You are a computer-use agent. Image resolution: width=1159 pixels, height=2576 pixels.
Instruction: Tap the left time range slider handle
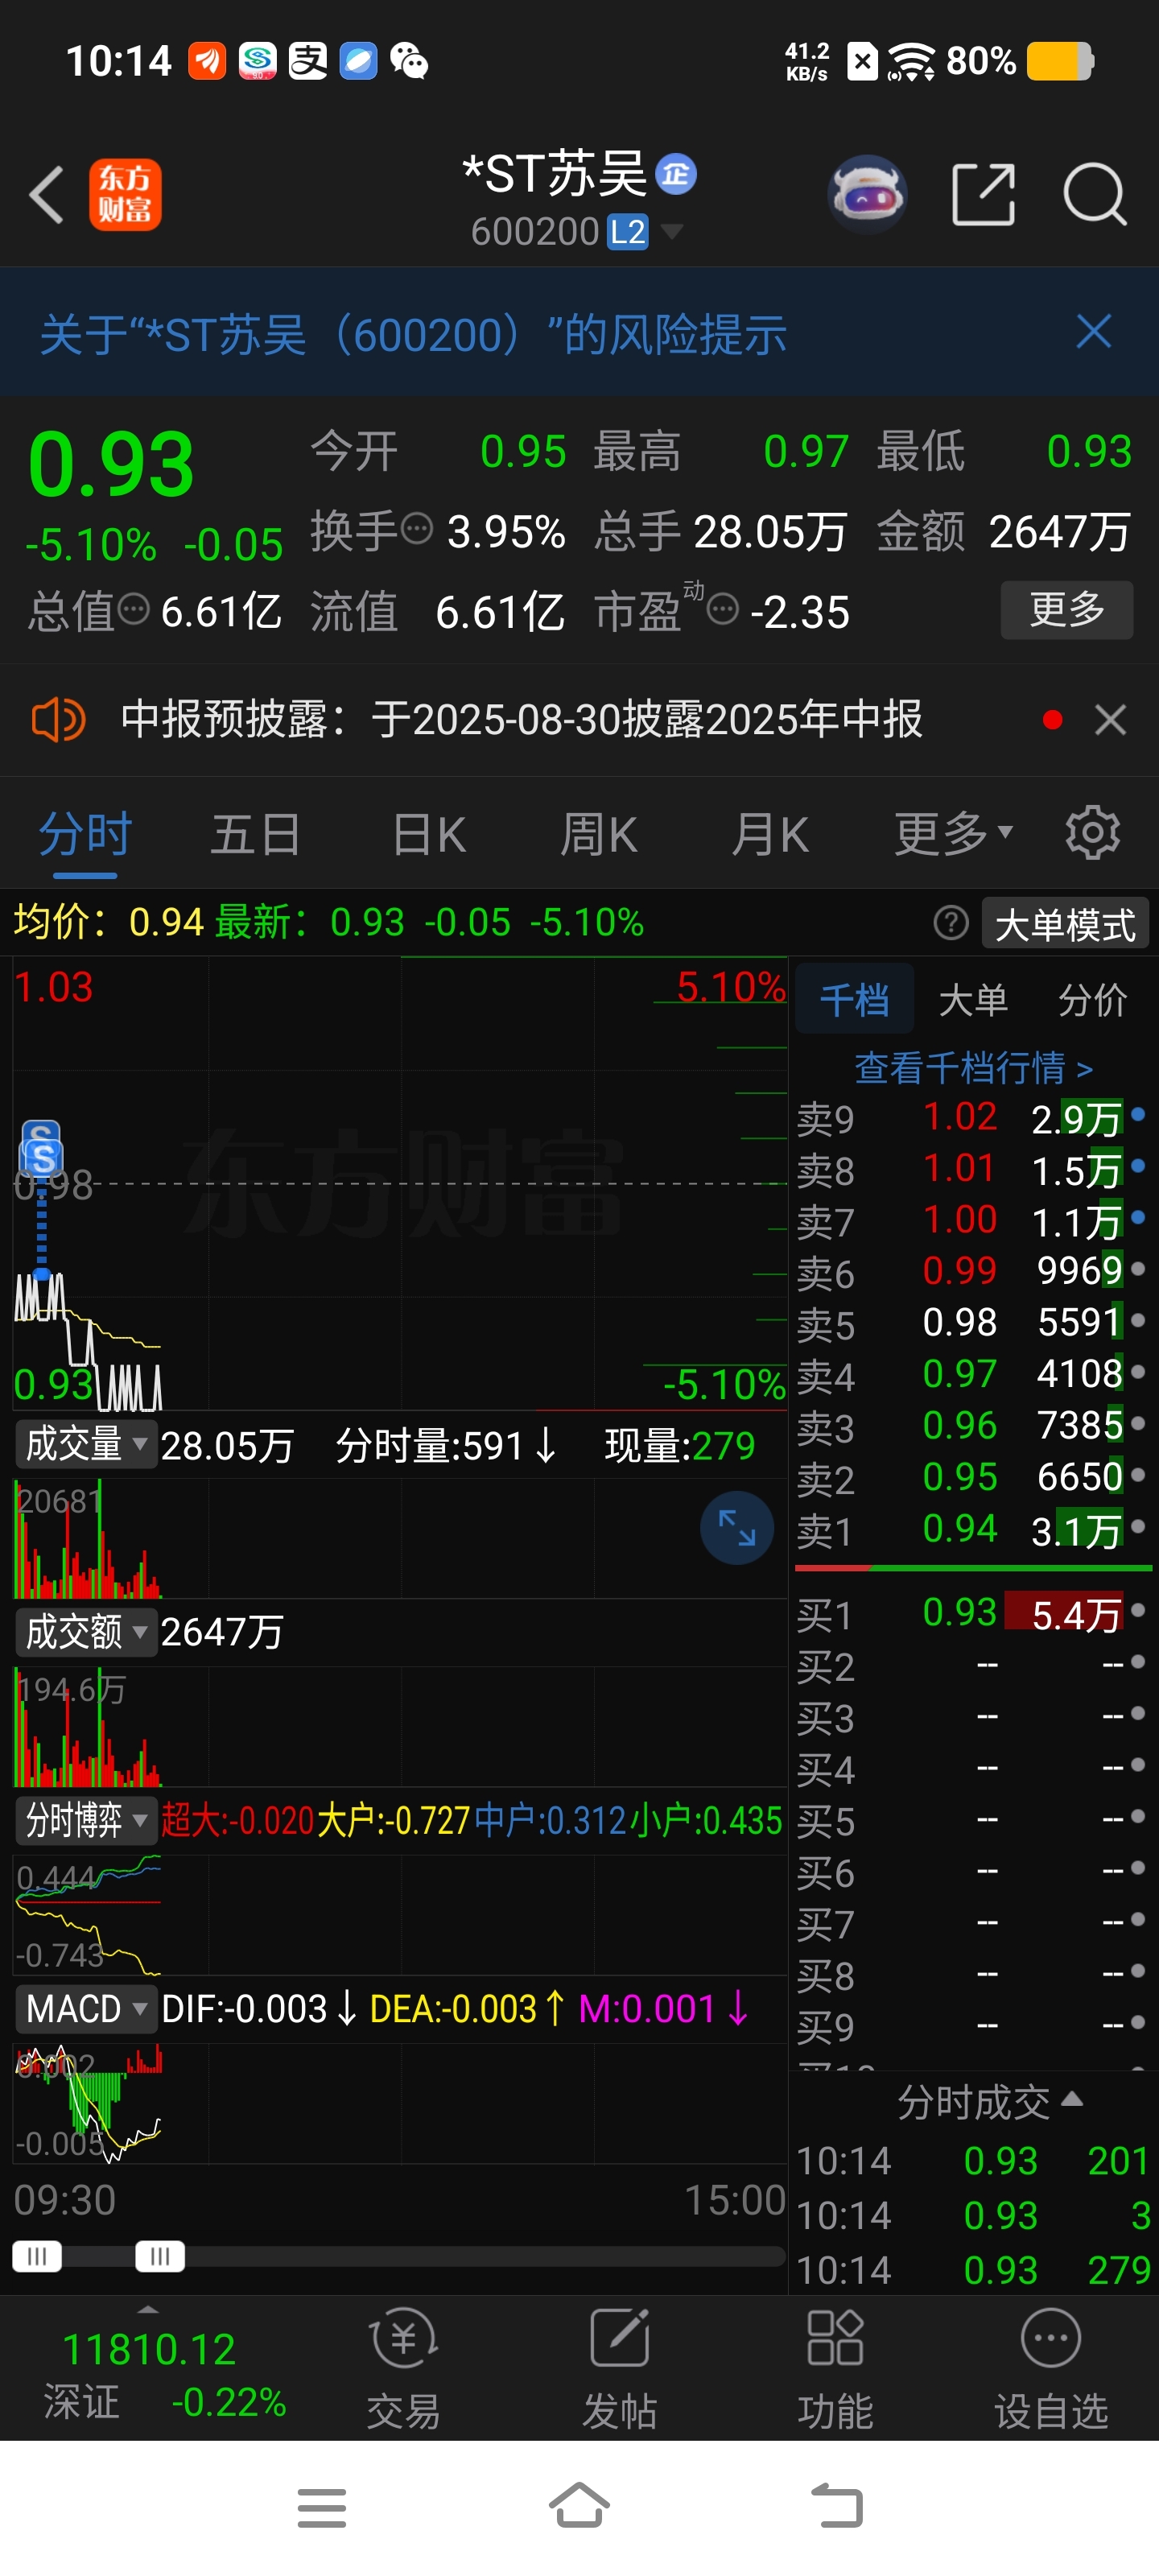(37, 2256)
